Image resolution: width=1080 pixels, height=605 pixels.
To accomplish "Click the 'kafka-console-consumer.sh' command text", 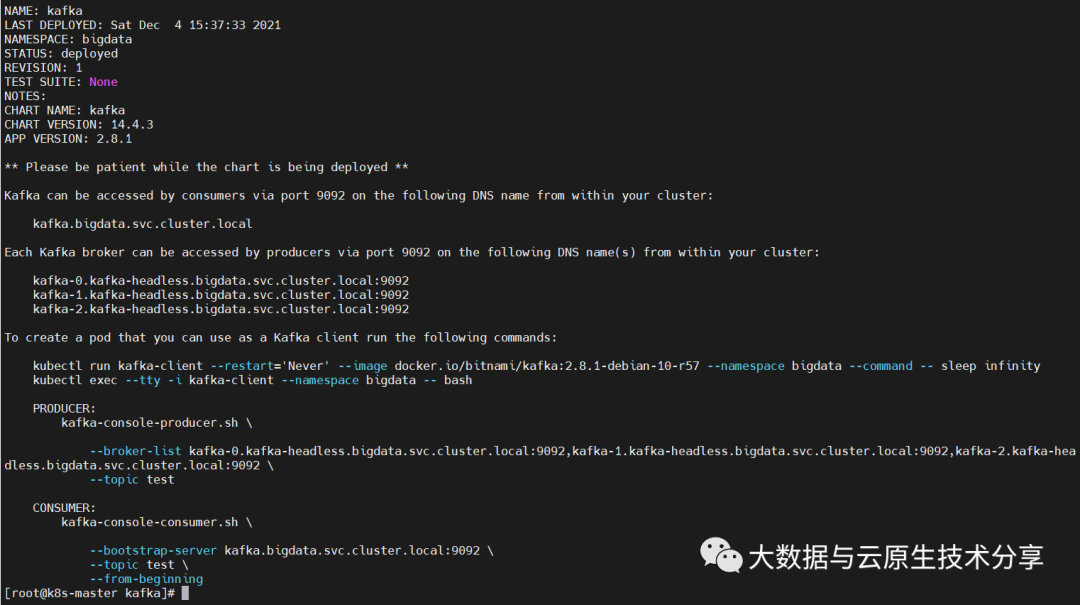I will (x=149, y=522).
